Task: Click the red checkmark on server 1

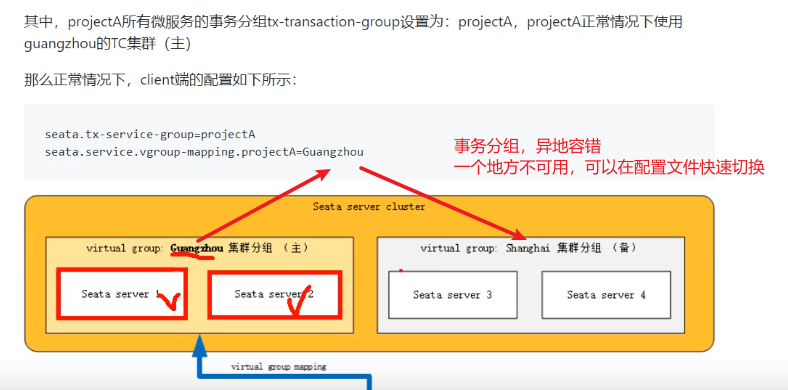Action: [x=169, y=300]
